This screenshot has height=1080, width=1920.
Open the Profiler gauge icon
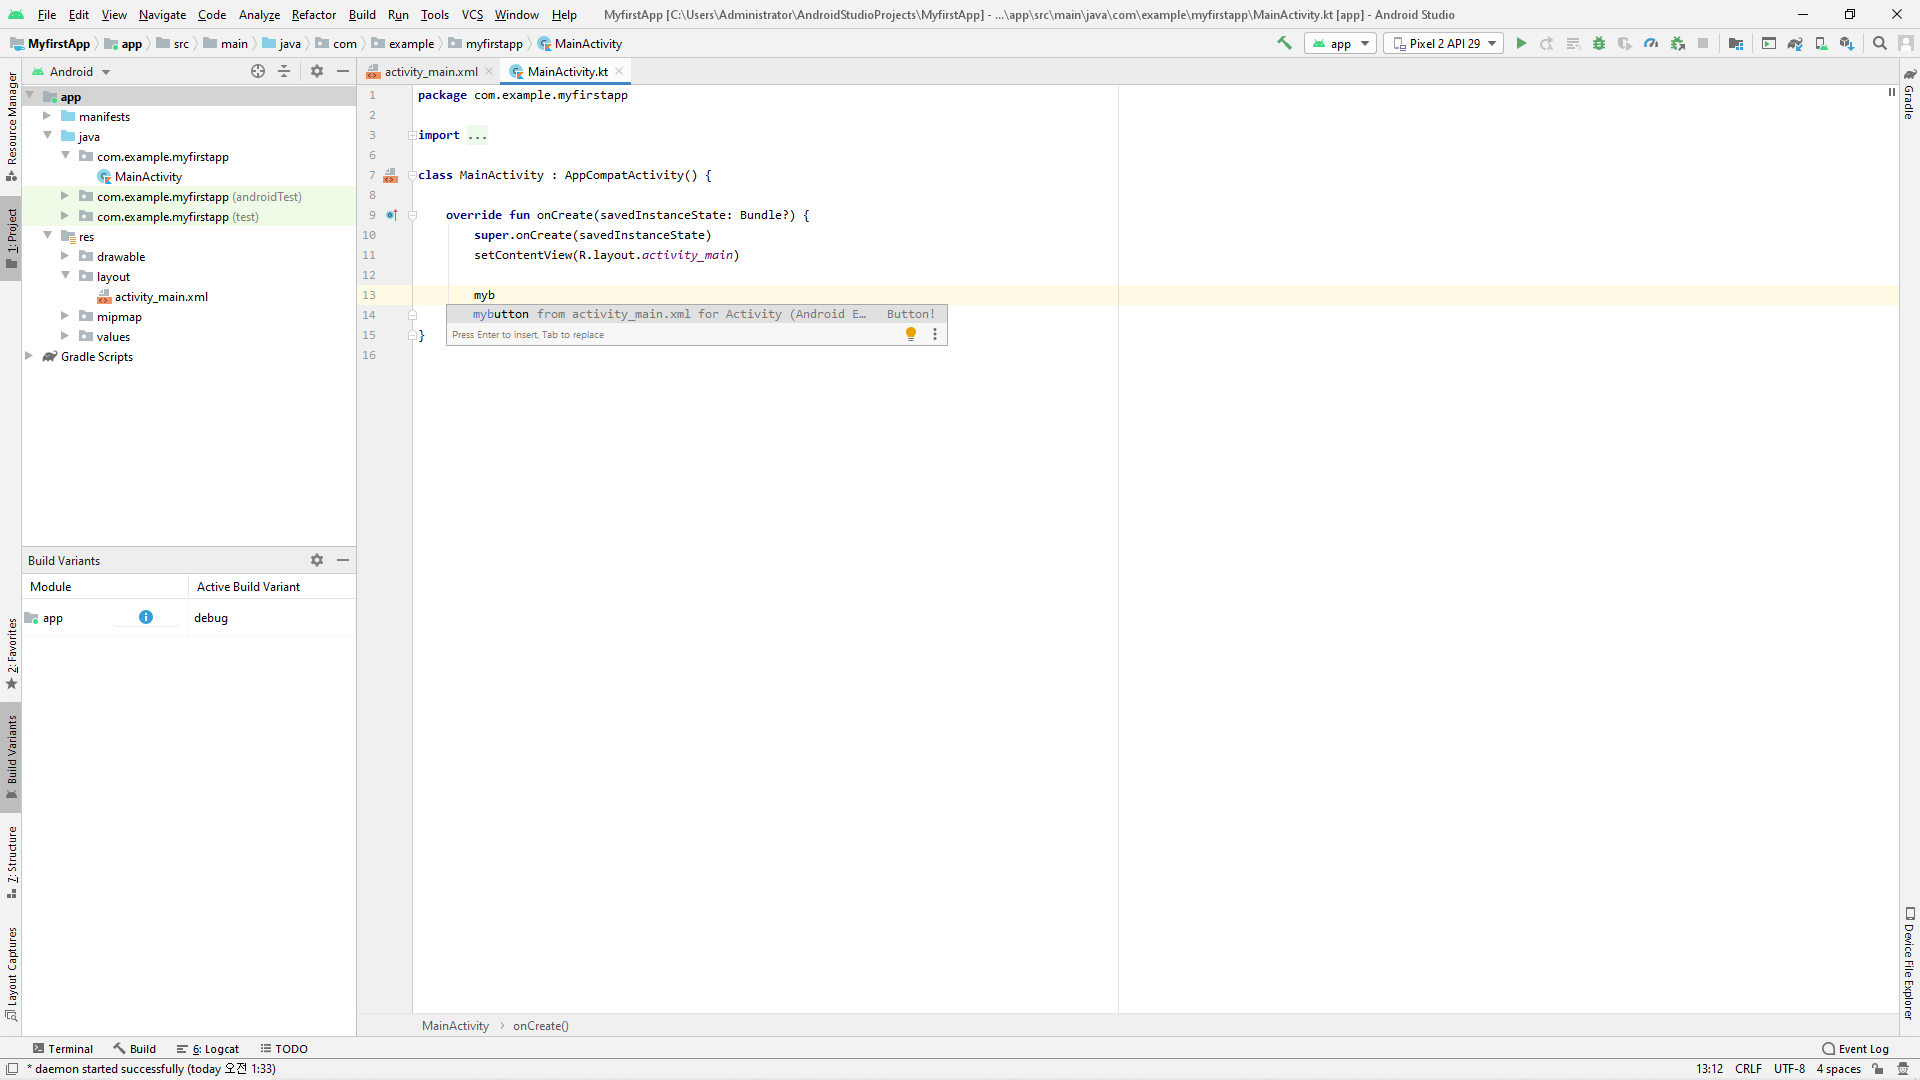click(x=1651, y=43)
